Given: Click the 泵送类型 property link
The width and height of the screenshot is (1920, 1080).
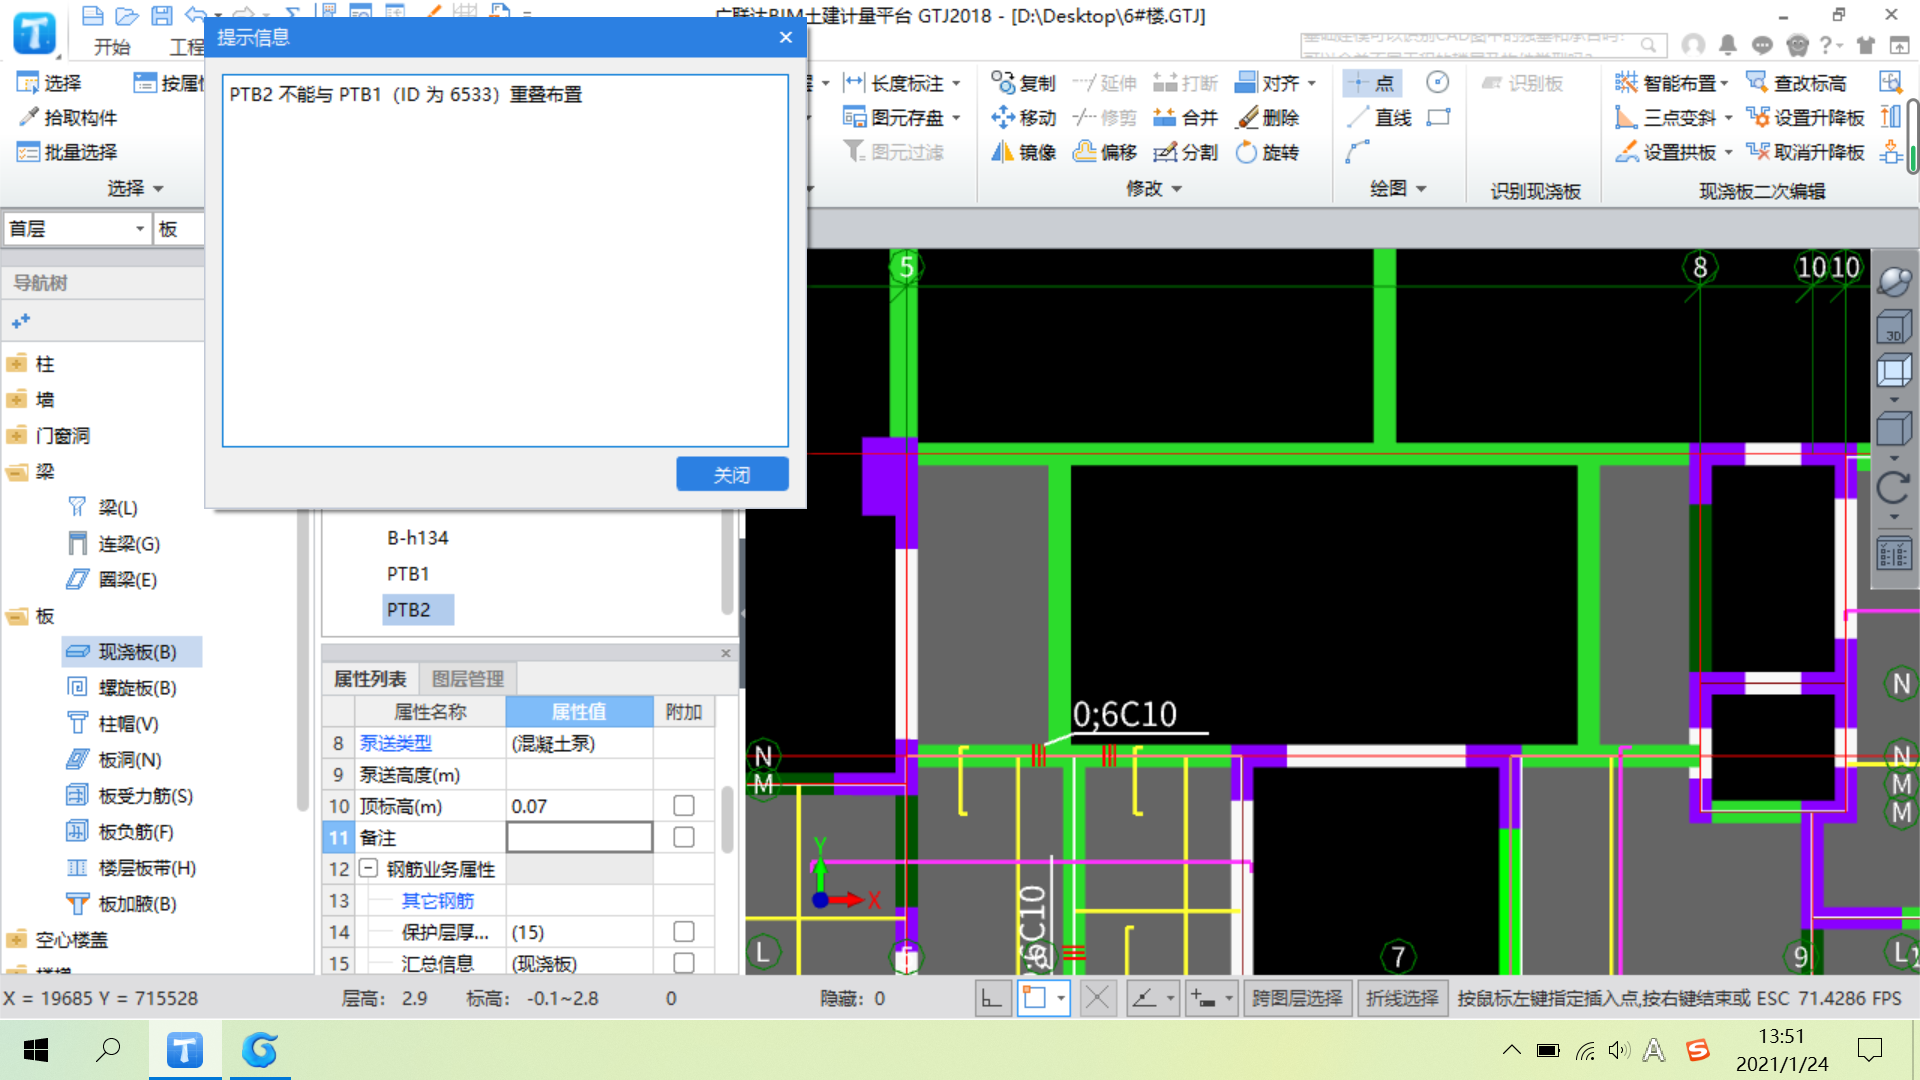Looking at the screenshot, I should coord(396,743).
